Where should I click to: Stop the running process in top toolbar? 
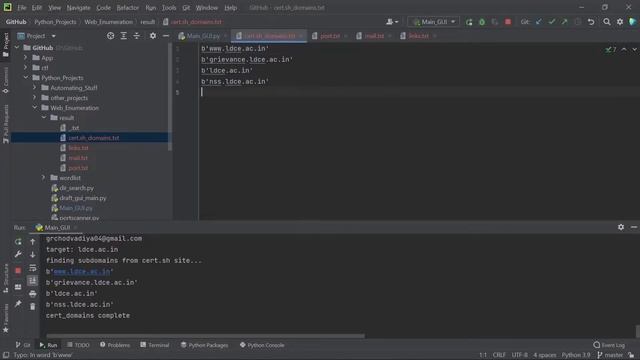coord(508,22)
